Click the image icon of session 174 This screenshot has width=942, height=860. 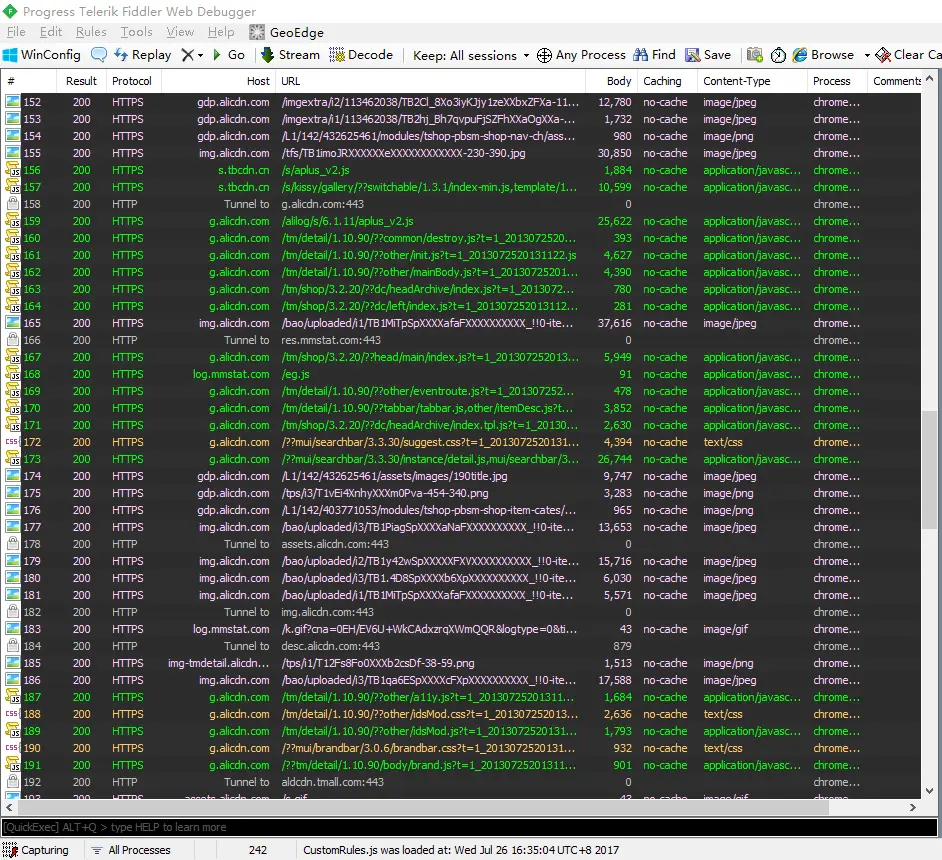[x=13, y=476]
